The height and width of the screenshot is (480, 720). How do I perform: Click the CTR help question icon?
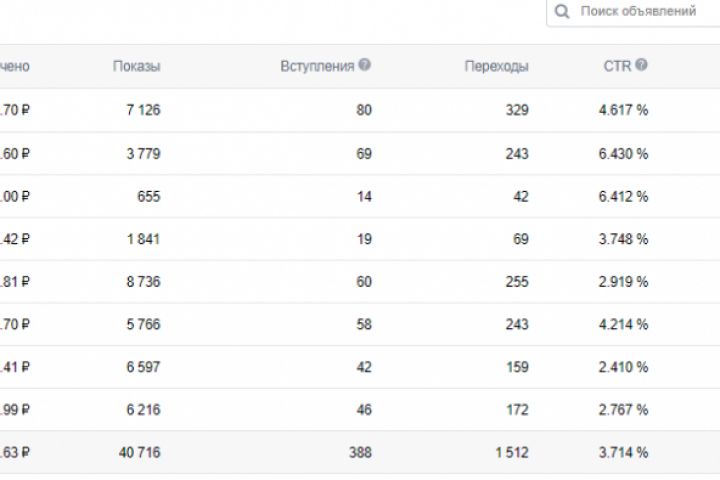click(641, 65)
